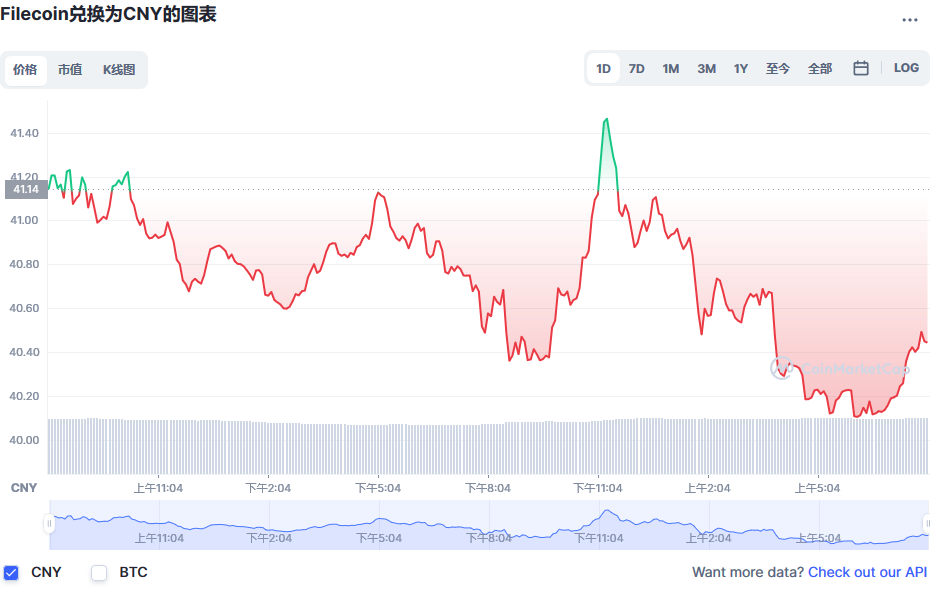Select the 7D time range

click(636, 69)
